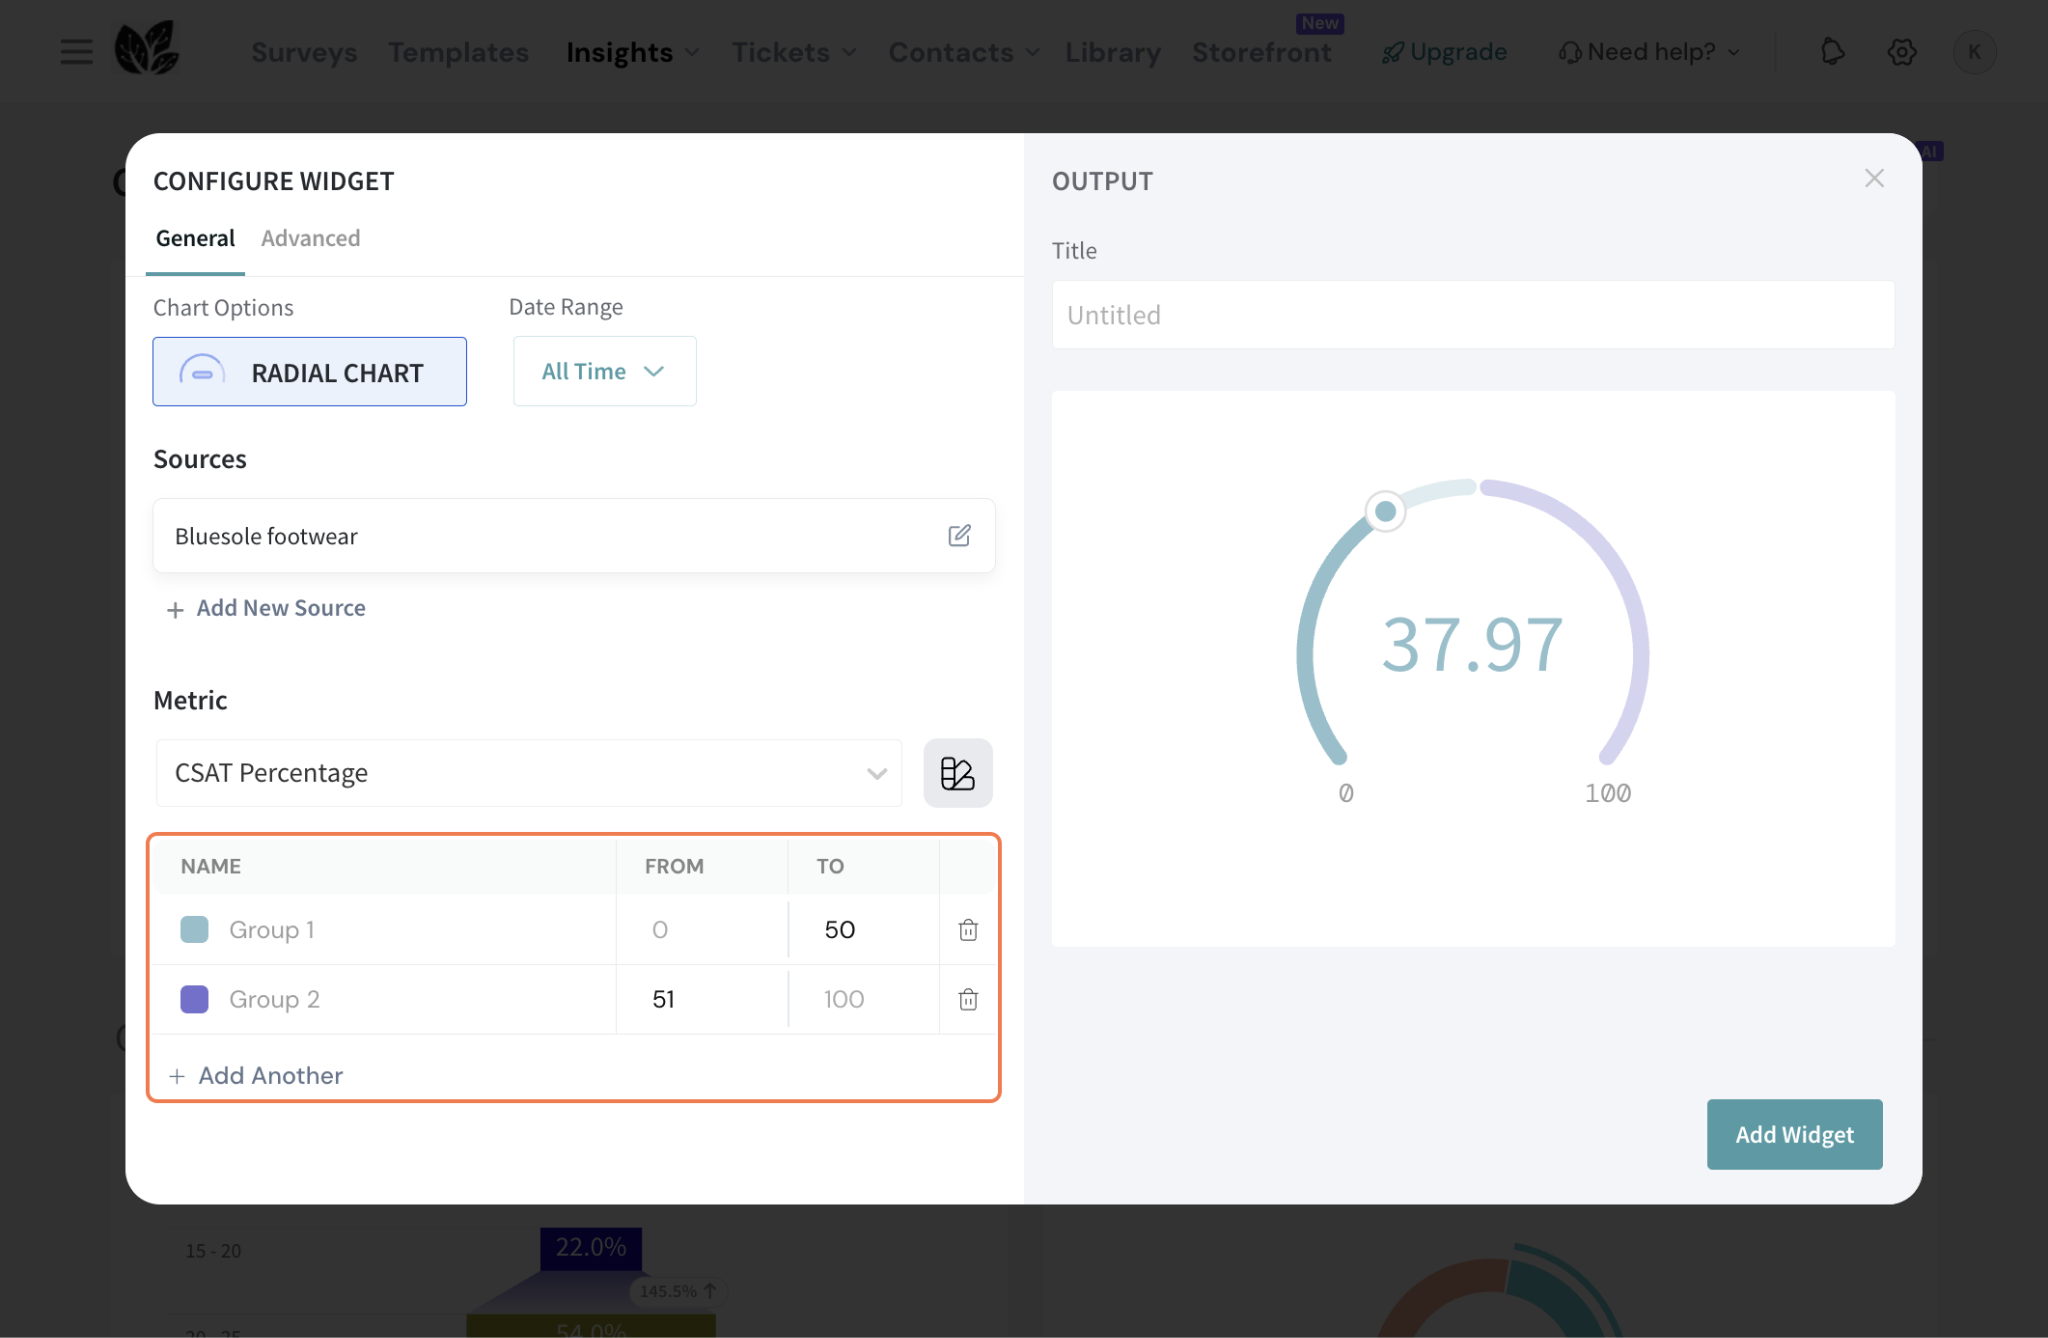This screenshot has height=1338, width=2048.
Task: Click the edit icon for Bluesole footwear source
Action: pyautogui.click(x=959, y=536)
